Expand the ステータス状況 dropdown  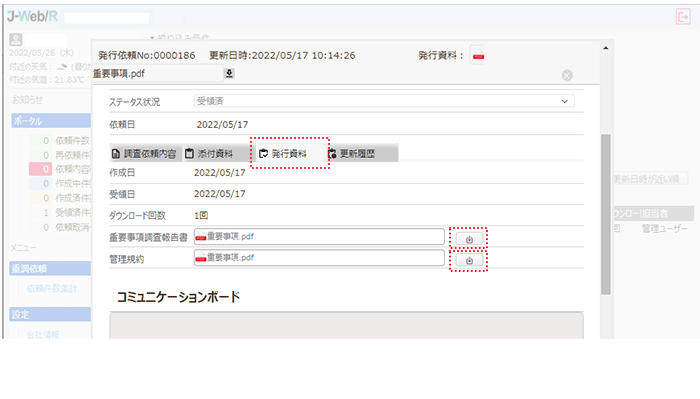pyautogui.click(x=384, y=101)
